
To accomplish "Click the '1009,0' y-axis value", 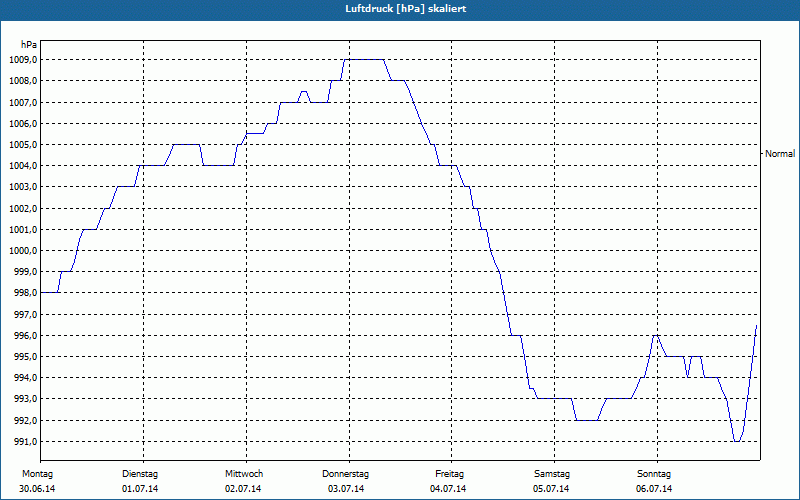I will pos(23,60).
